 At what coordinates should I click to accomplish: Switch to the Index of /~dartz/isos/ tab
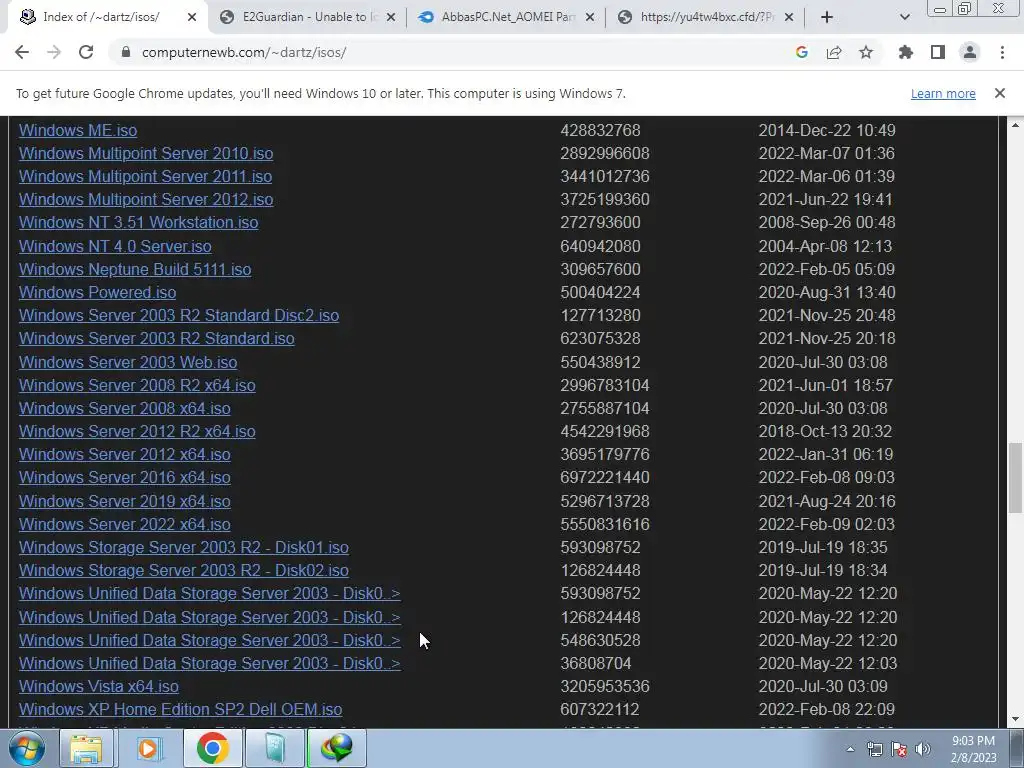point(101,17)
